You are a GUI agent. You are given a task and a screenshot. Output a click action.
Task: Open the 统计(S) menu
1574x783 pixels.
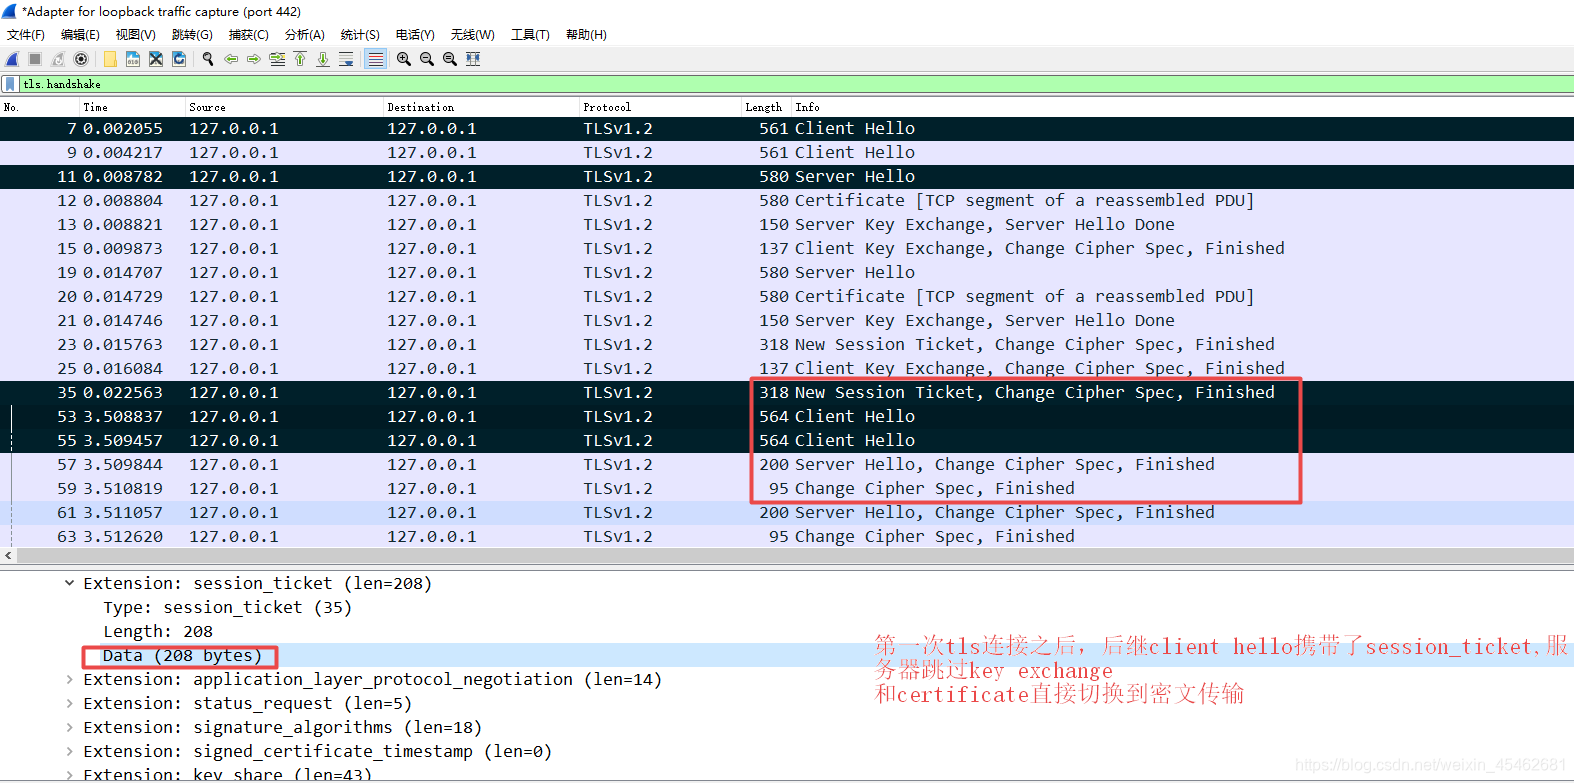point(360,35)
